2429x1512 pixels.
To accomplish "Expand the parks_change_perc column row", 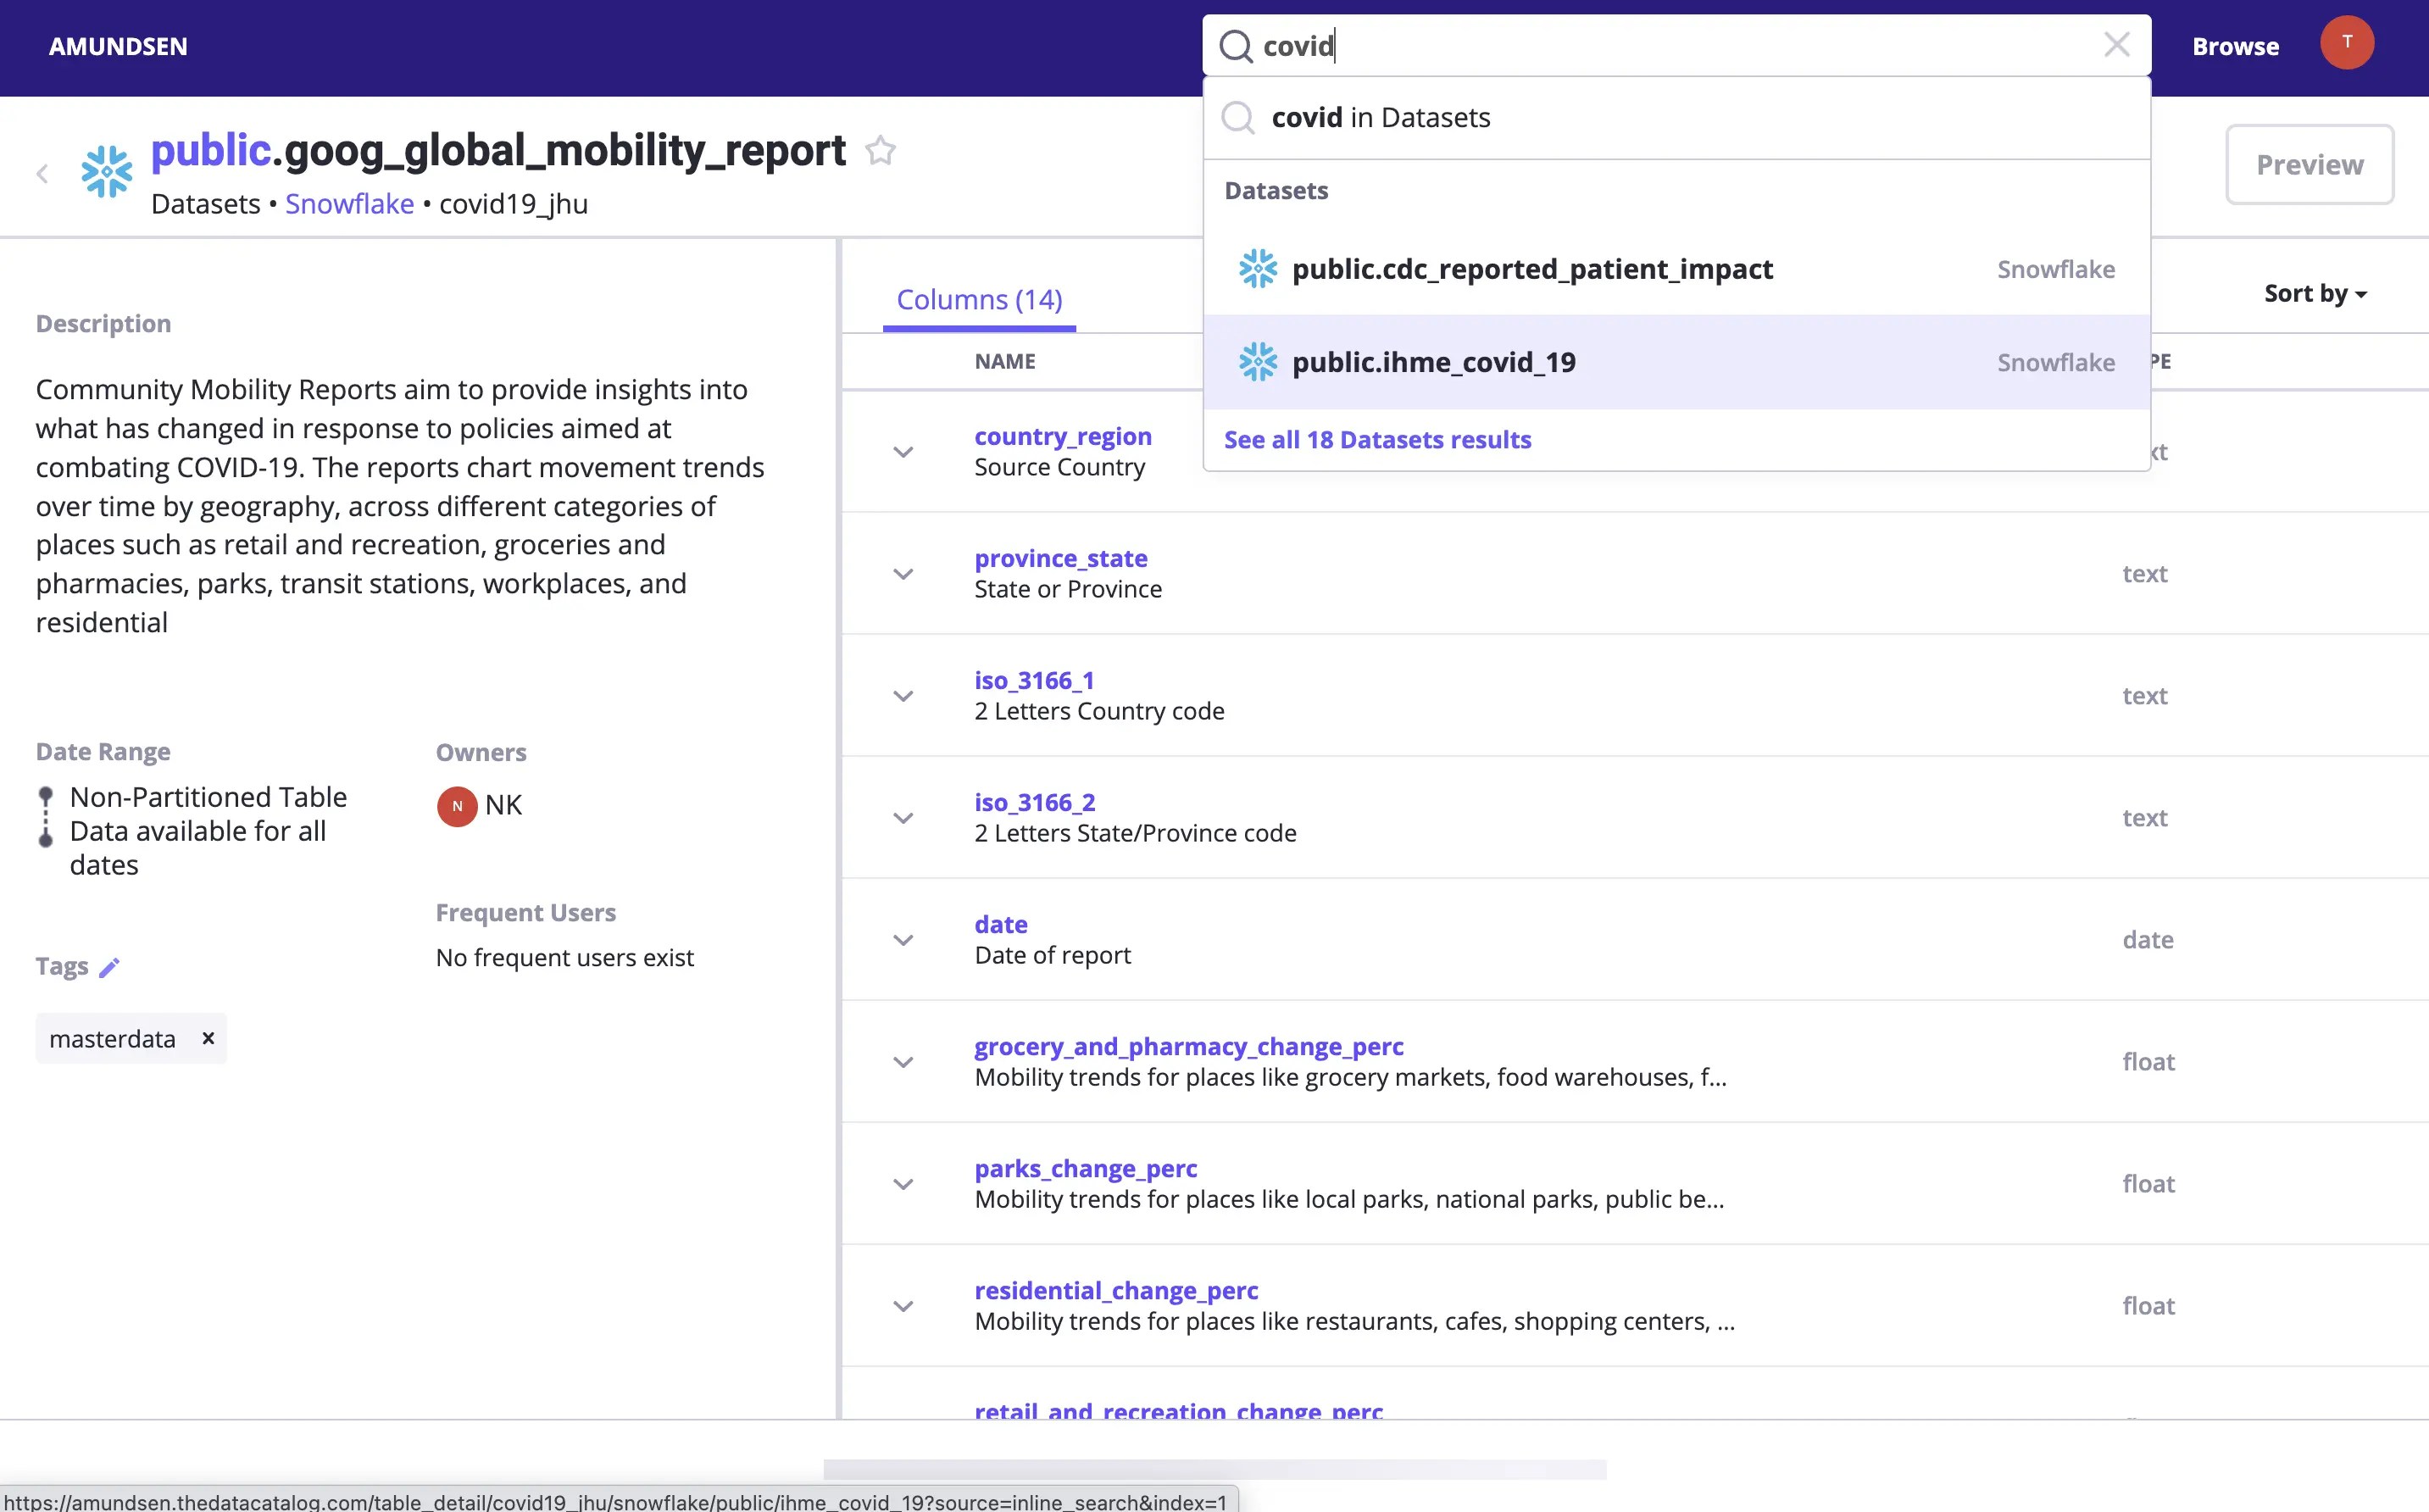I will (903, 1184).
